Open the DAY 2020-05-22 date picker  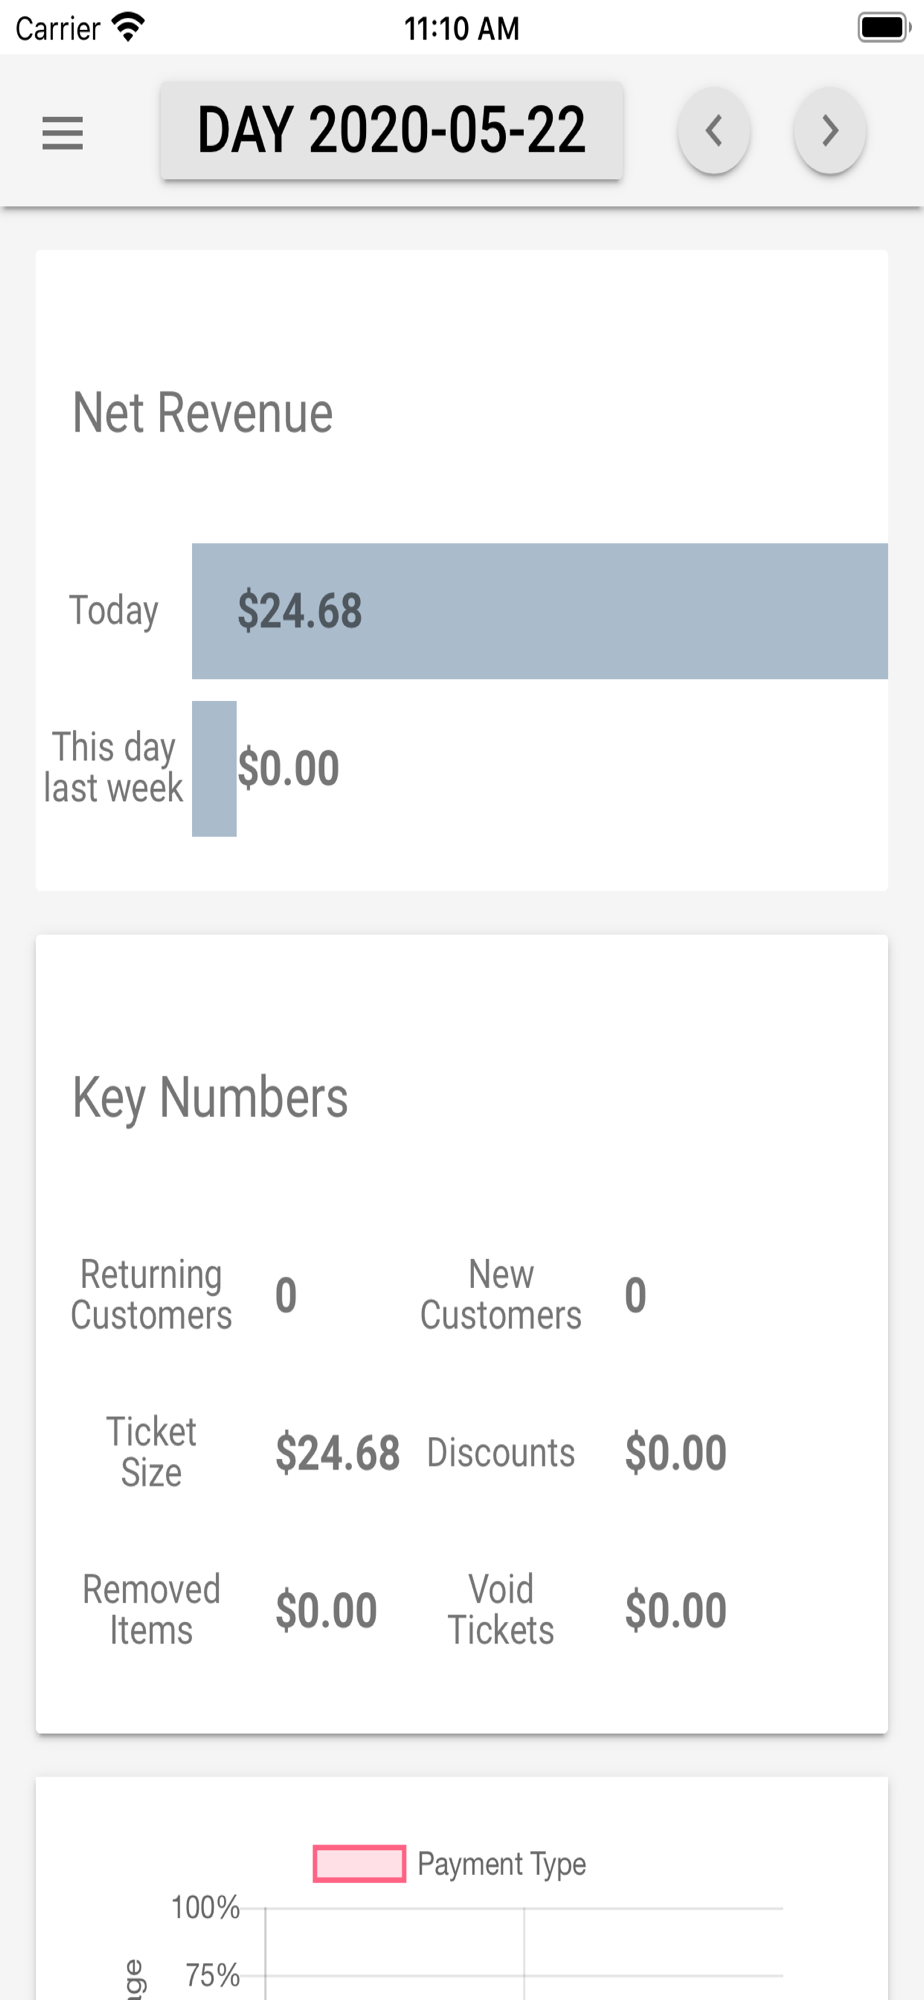391,131
